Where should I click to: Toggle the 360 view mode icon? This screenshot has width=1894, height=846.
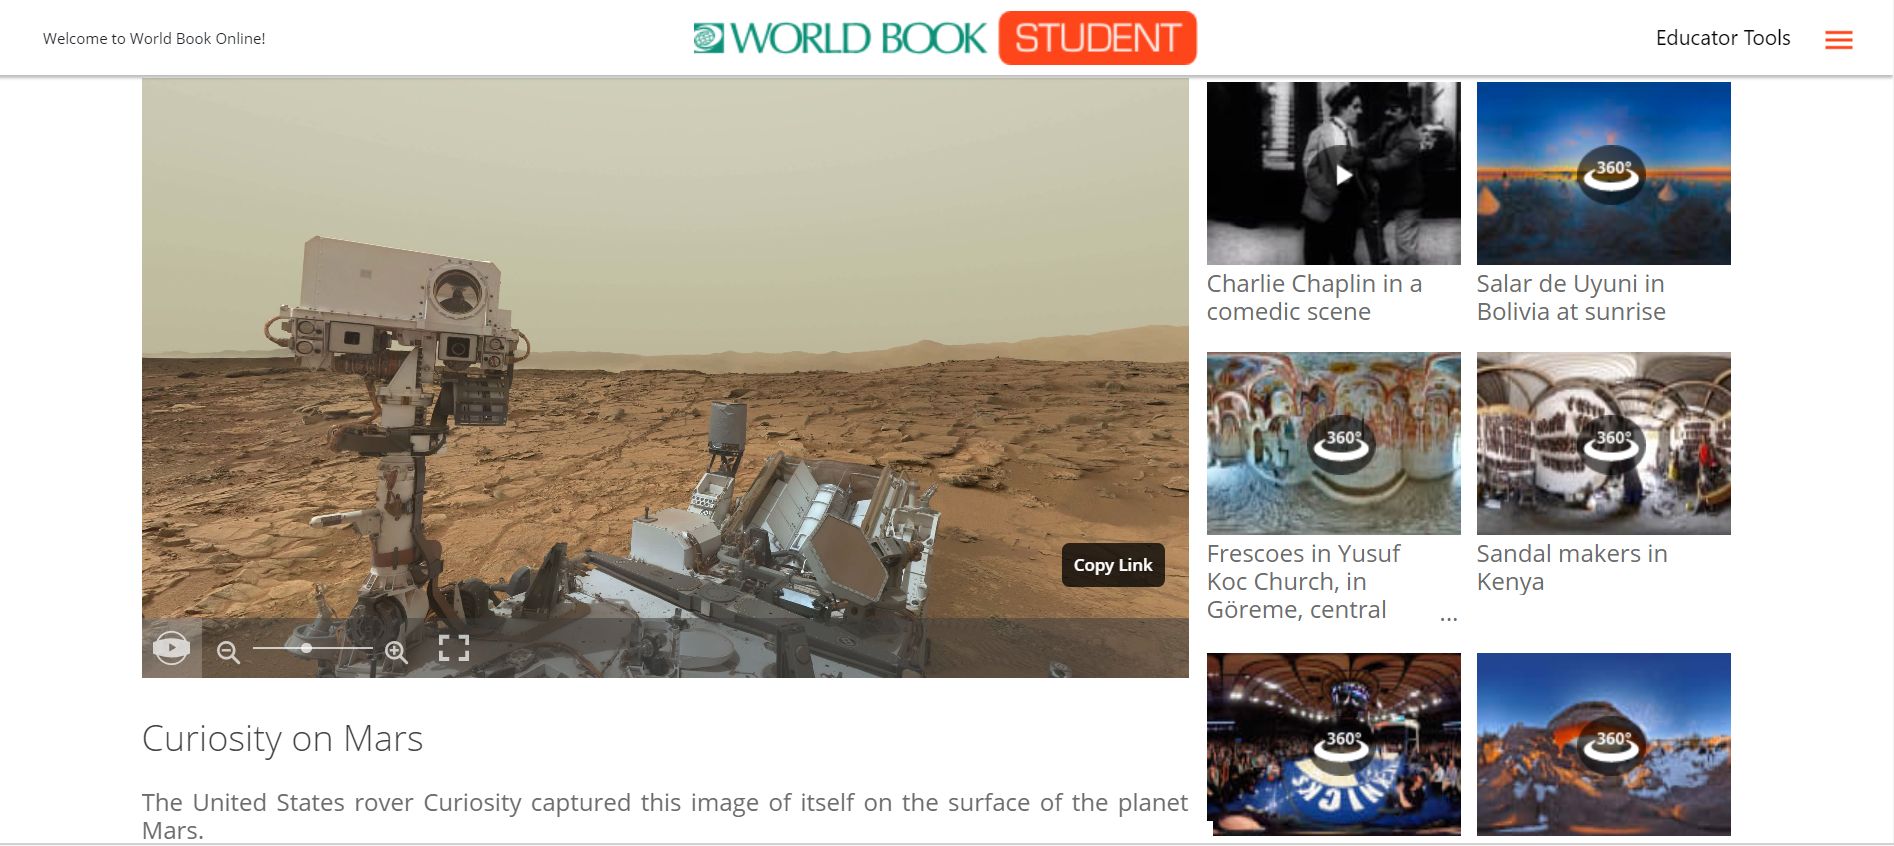tap(172, 648)
